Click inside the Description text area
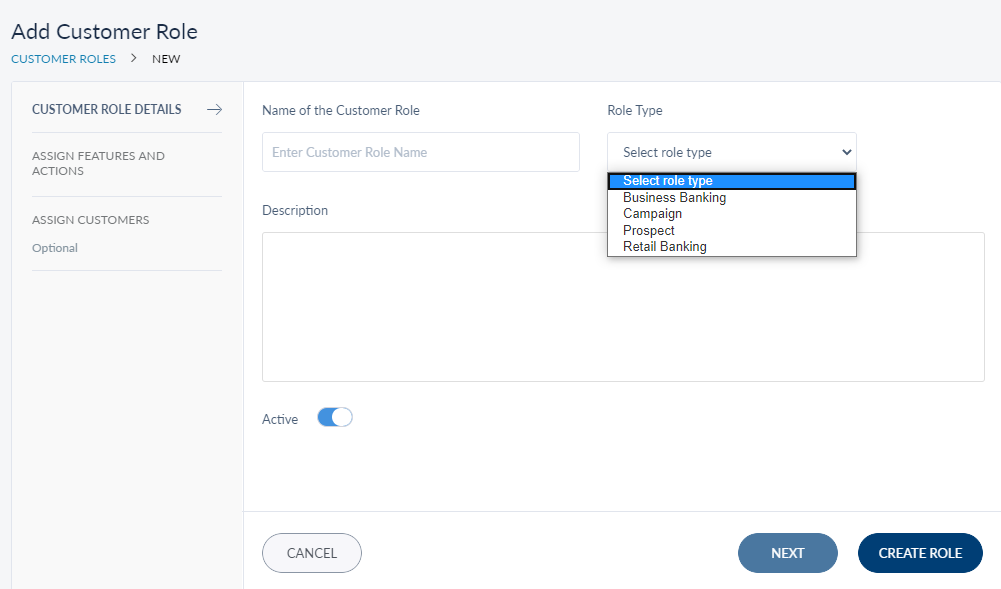Image resolution: width=1001 pixels, height=589 pixels. click(x=623, y=306)
